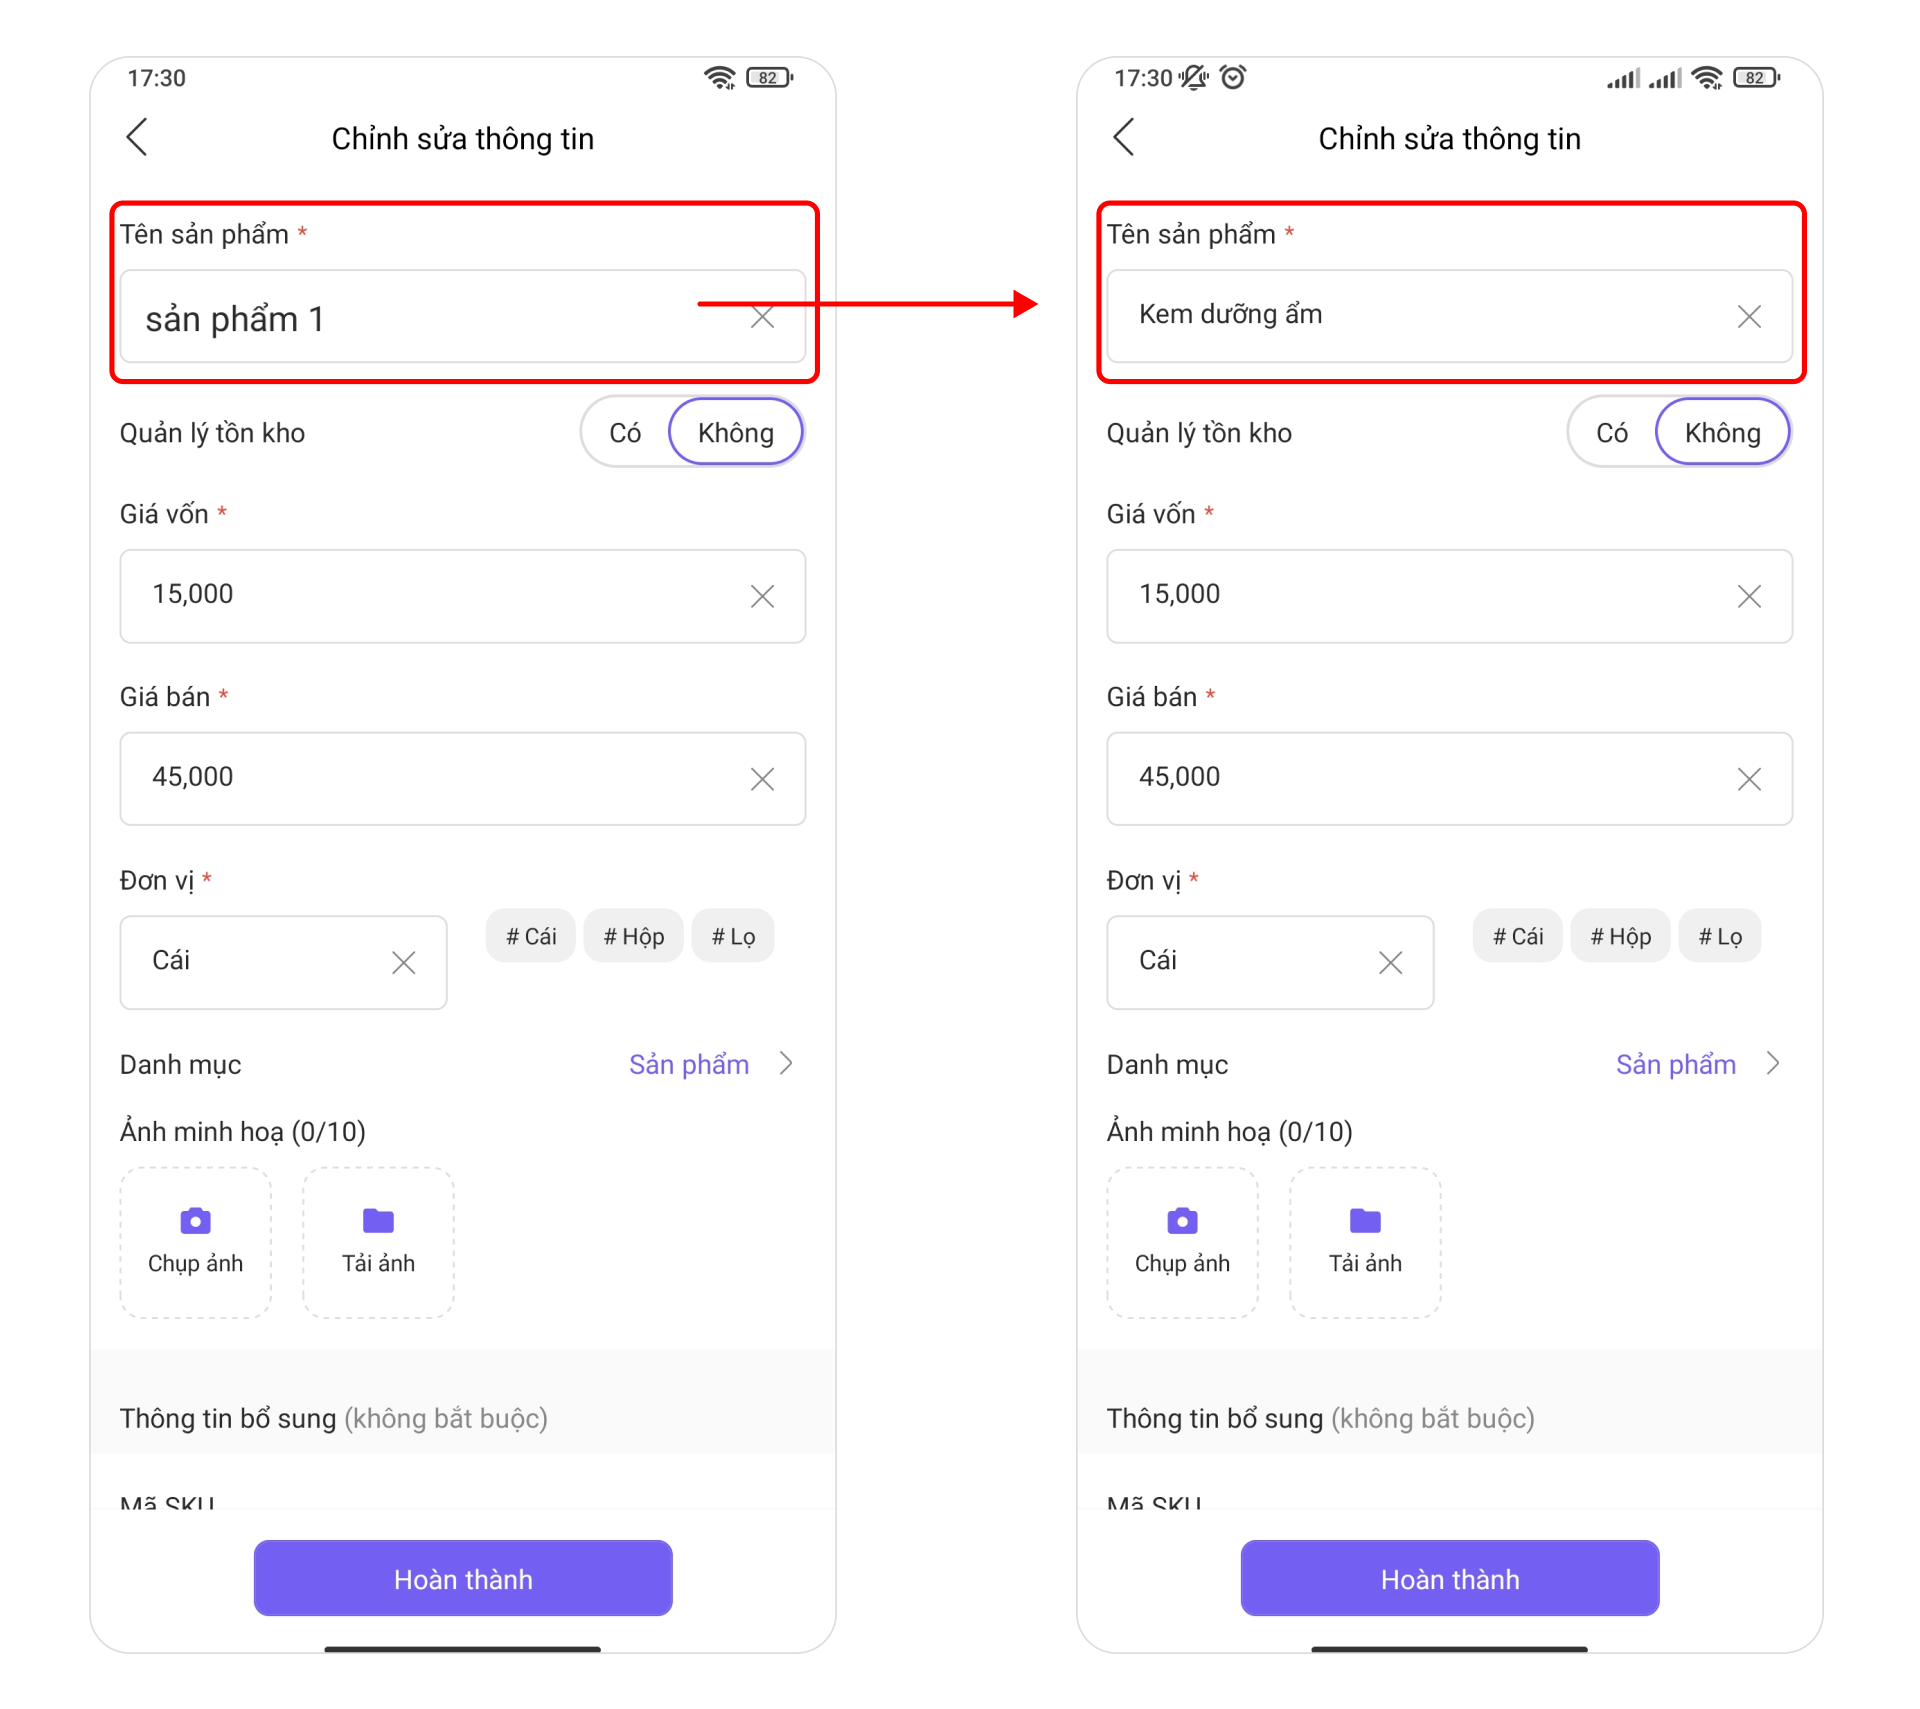Tap Tải ảnh folder icon on right screen
This screenshot has width=1920, height=1709.
pos(1365,1221)
